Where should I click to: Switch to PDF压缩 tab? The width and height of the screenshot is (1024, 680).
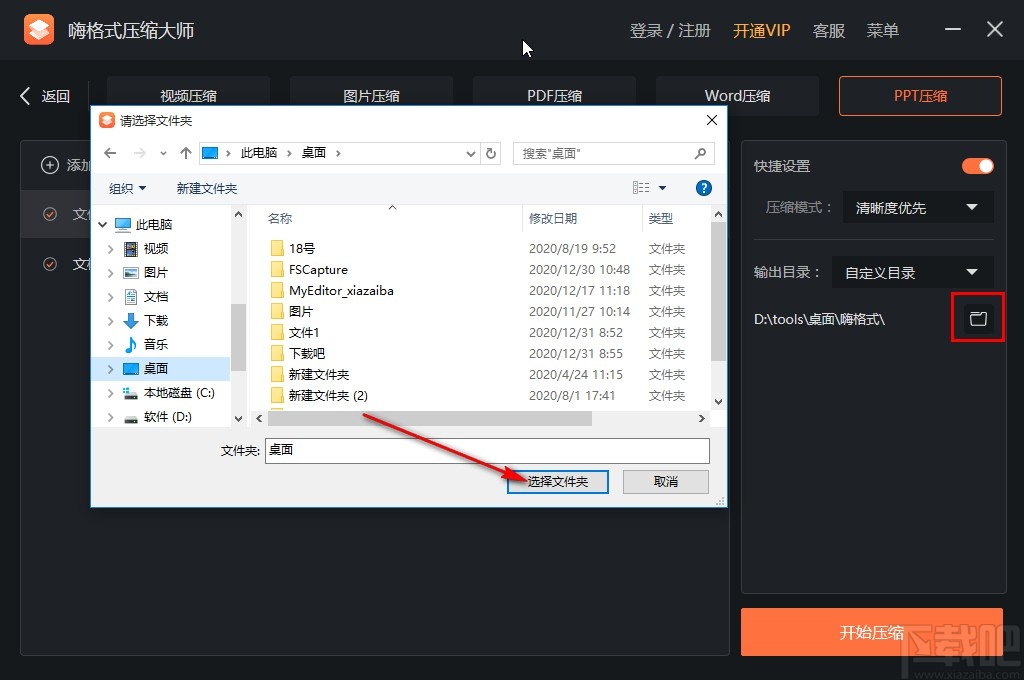(x=554, y=95)
